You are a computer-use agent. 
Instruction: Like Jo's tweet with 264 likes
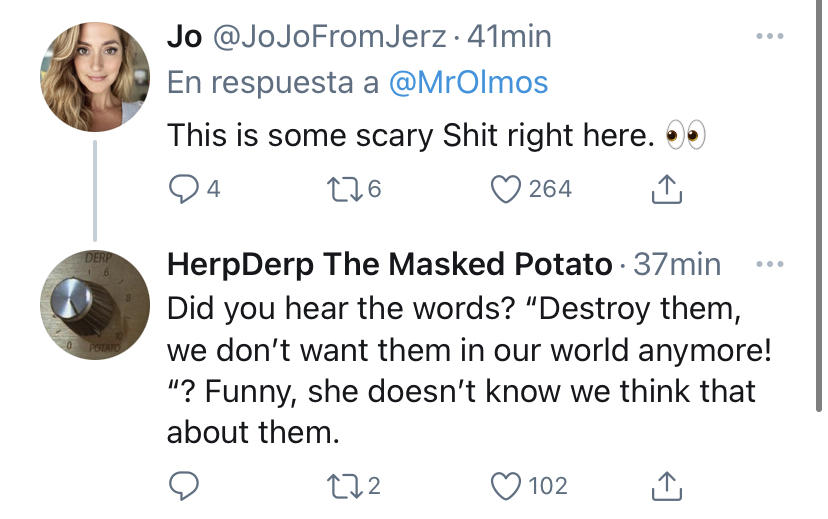pyautogui.click(x=505, y=189)
